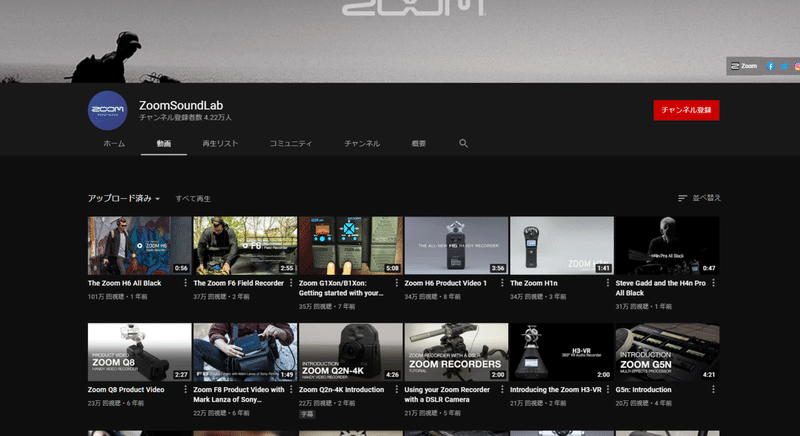Play The Zoom H6 All Black thumbnail
Screen dimensions: 800x436
pyautogui.click(x=139, y=246)
